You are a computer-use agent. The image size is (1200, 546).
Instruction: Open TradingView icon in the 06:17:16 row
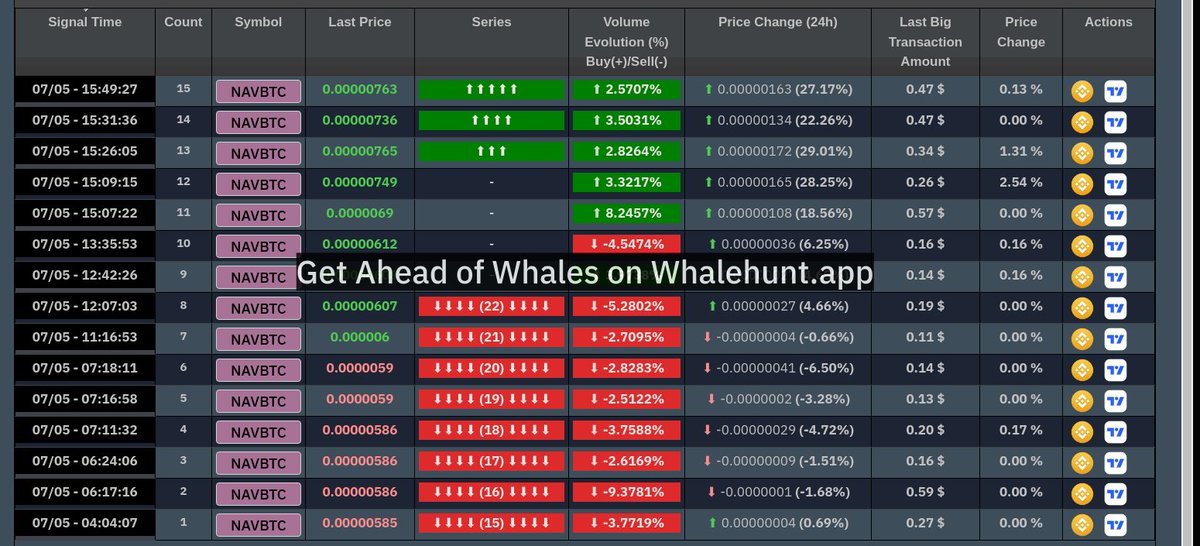coord(1115,494)
